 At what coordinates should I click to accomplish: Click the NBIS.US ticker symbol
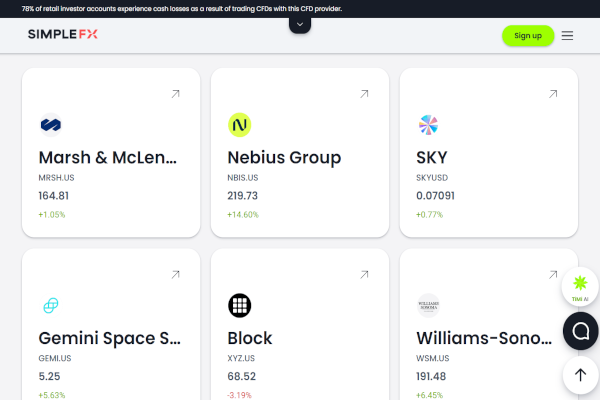[243, 178]
